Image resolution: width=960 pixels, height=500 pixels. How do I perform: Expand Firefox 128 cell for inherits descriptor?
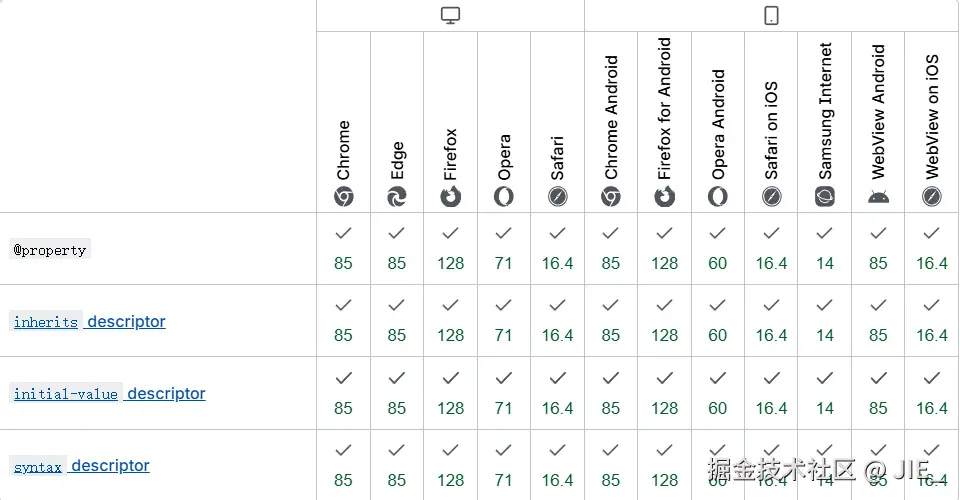[451, 320]
